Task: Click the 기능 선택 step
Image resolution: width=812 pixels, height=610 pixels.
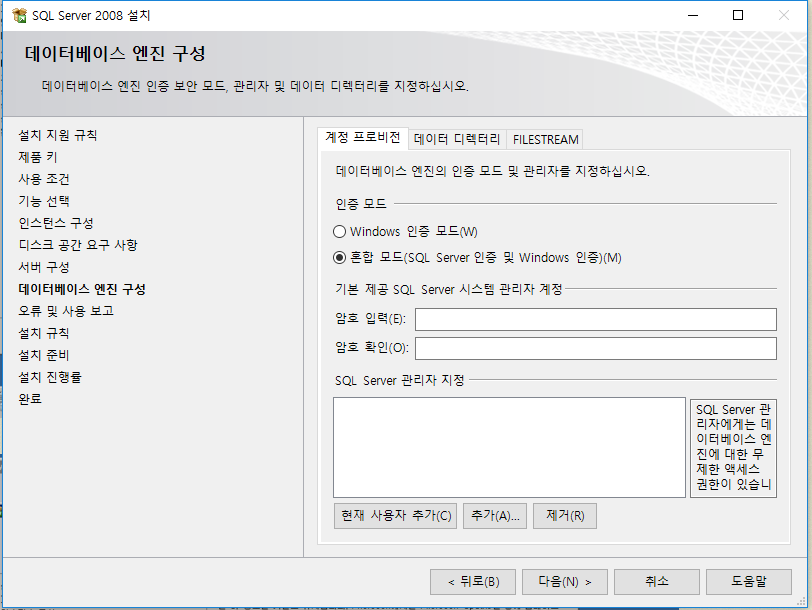Action: point(44,201)
